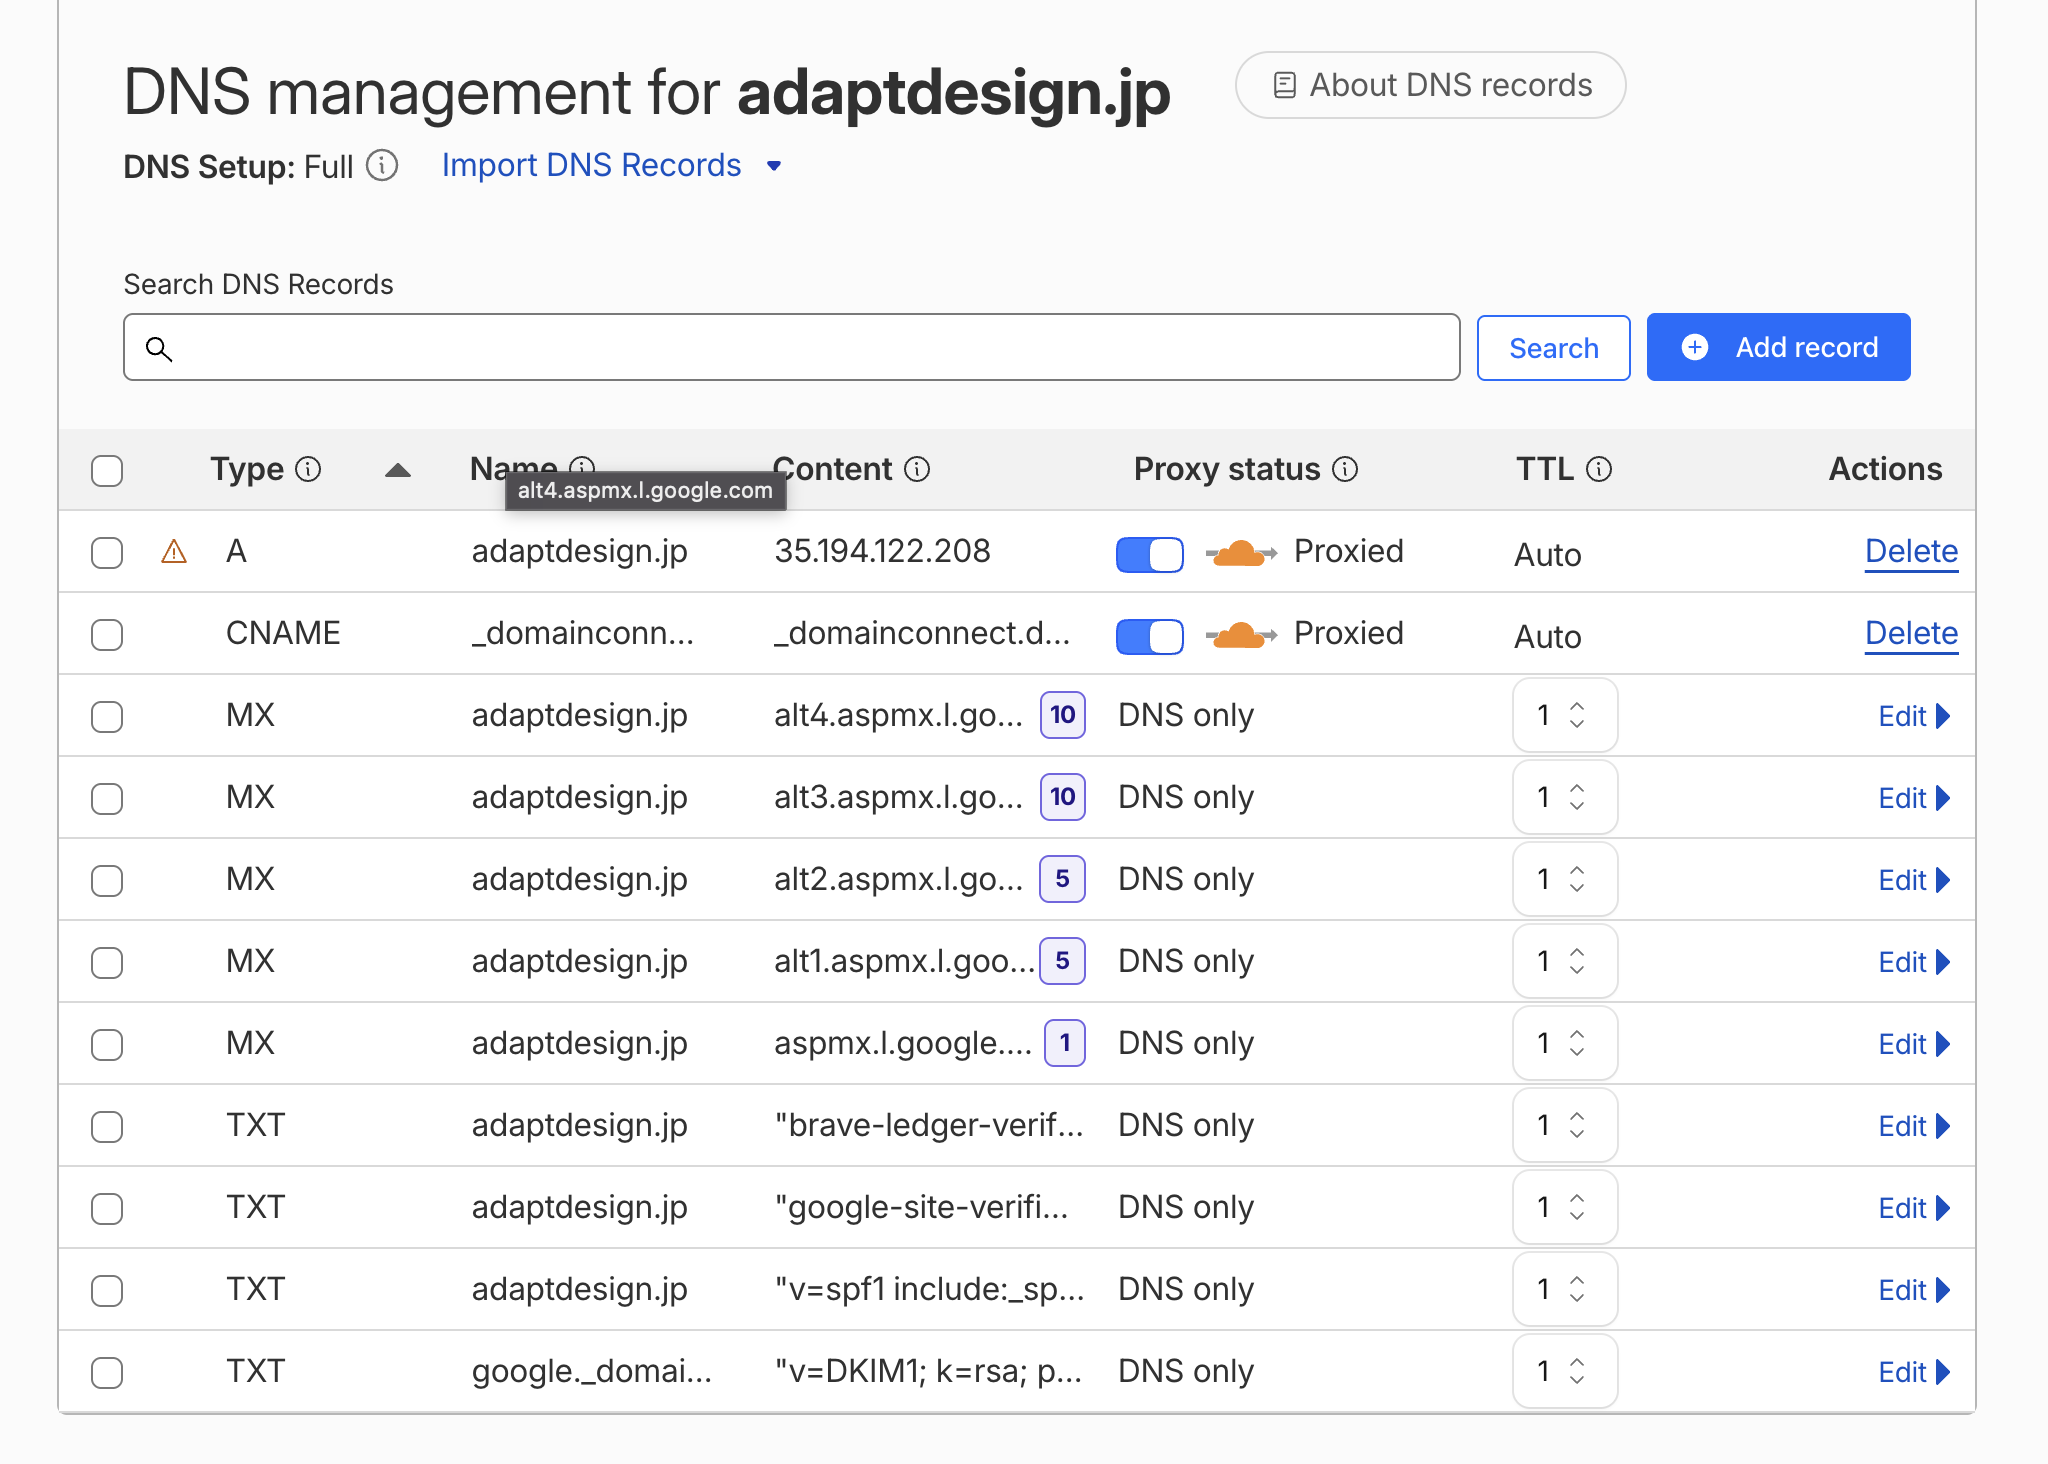Click the DNS Setup info icon
Image resolution: width=2048 pixels, height=1464 pixels.
382,165
